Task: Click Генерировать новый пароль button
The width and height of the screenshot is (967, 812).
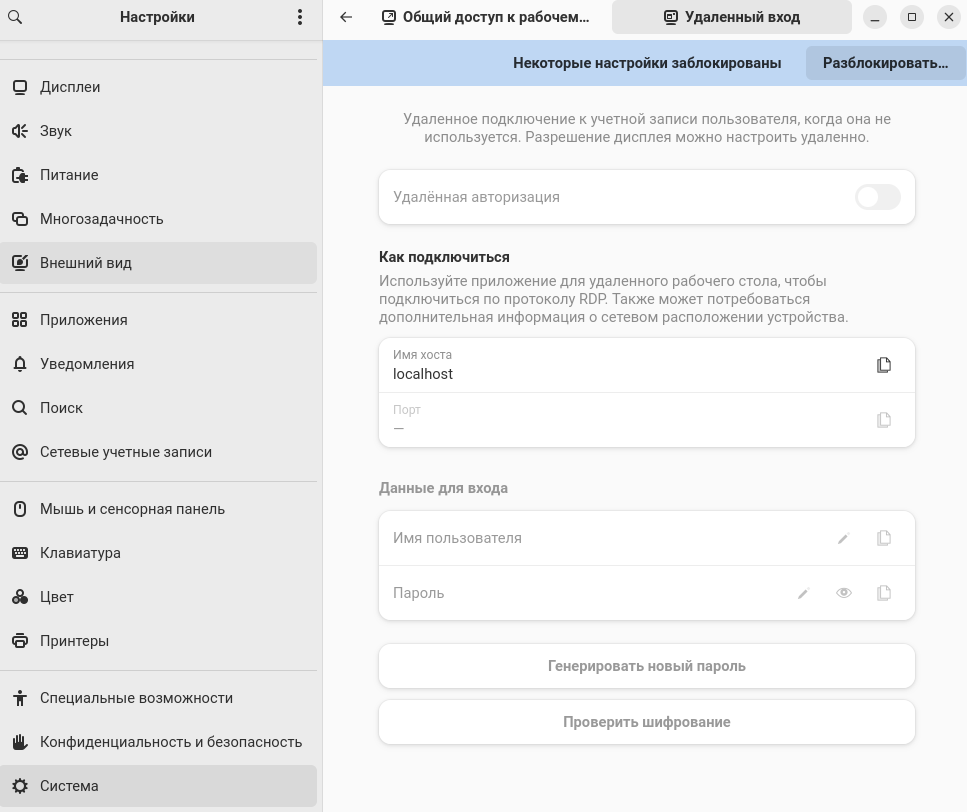Action: (646, 666)
